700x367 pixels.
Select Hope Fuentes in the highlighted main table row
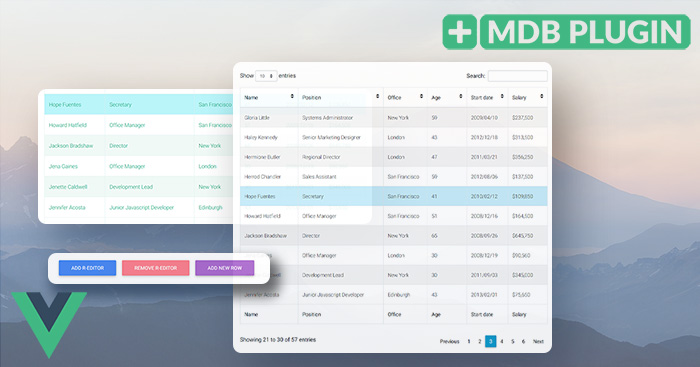pyautogui.click(x=260, y=196)
